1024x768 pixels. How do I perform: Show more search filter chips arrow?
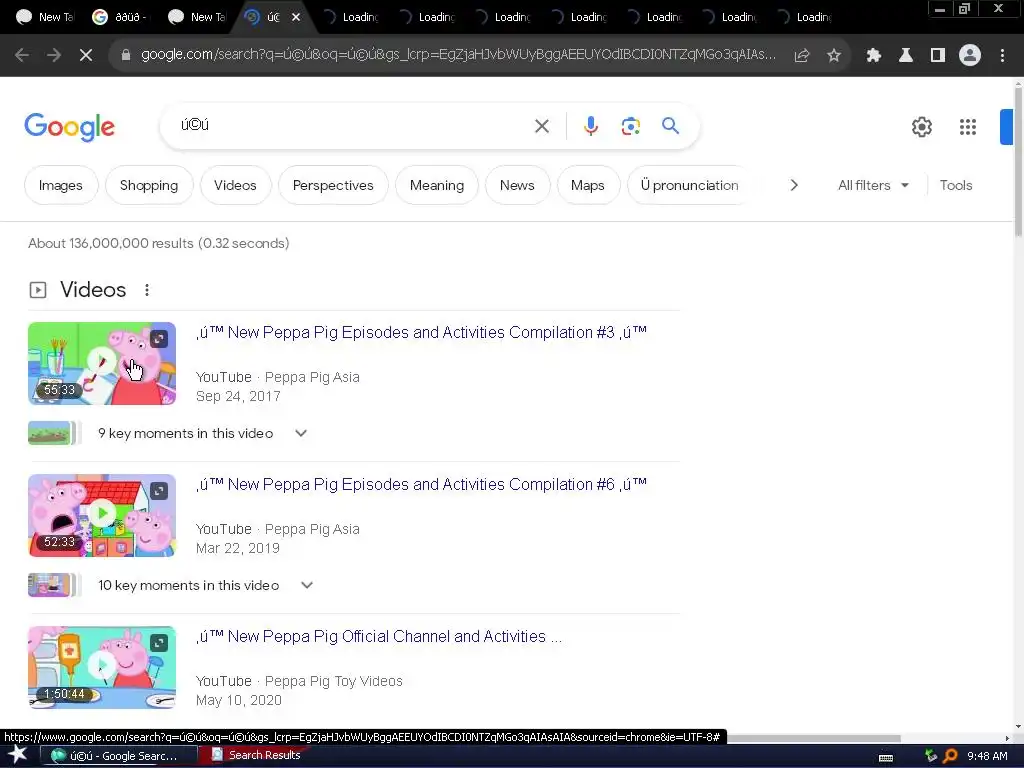794,185
